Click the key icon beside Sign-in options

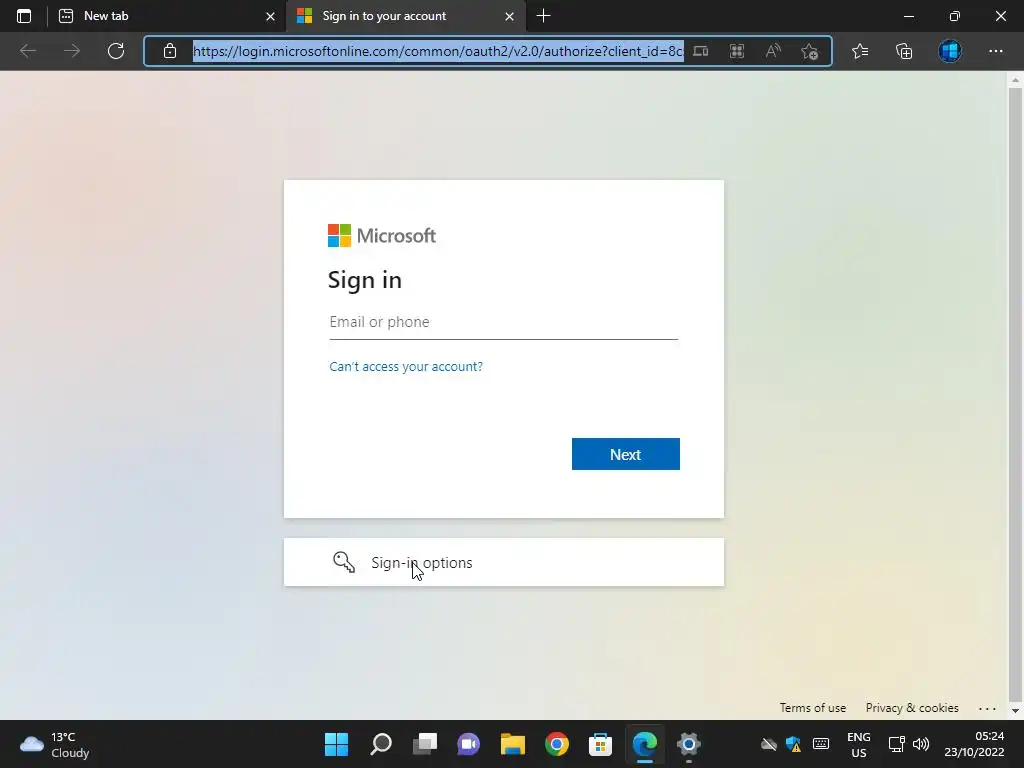click(344, 562)
